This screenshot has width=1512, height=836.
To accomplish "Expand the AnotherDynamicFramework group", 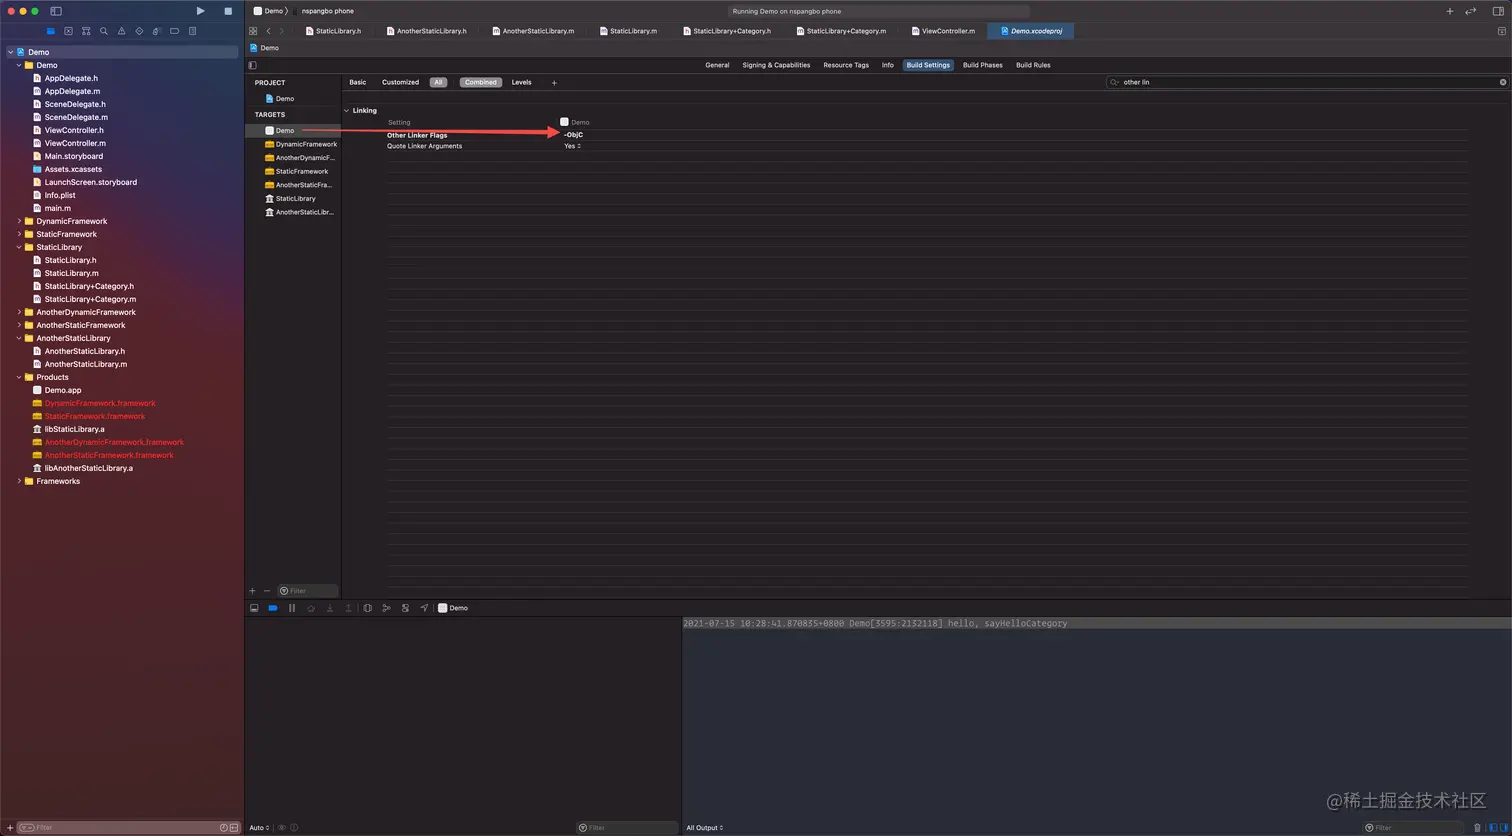I will pos(19,312).
